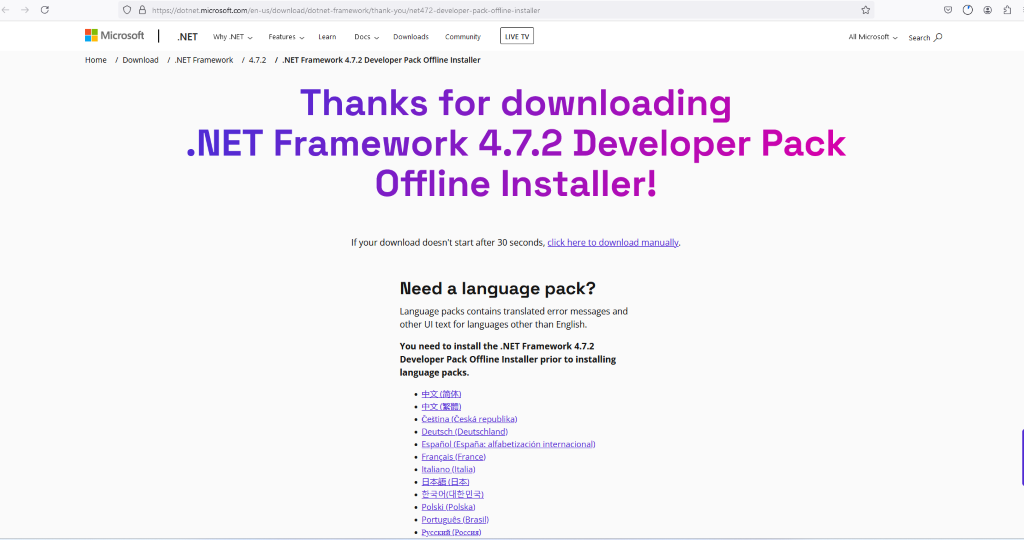The height and width of the screenshot is (540, 1024).
Task: Open the 日本語 (日本) language pack link
Action: pyautogui.click(x=445, y=482)
